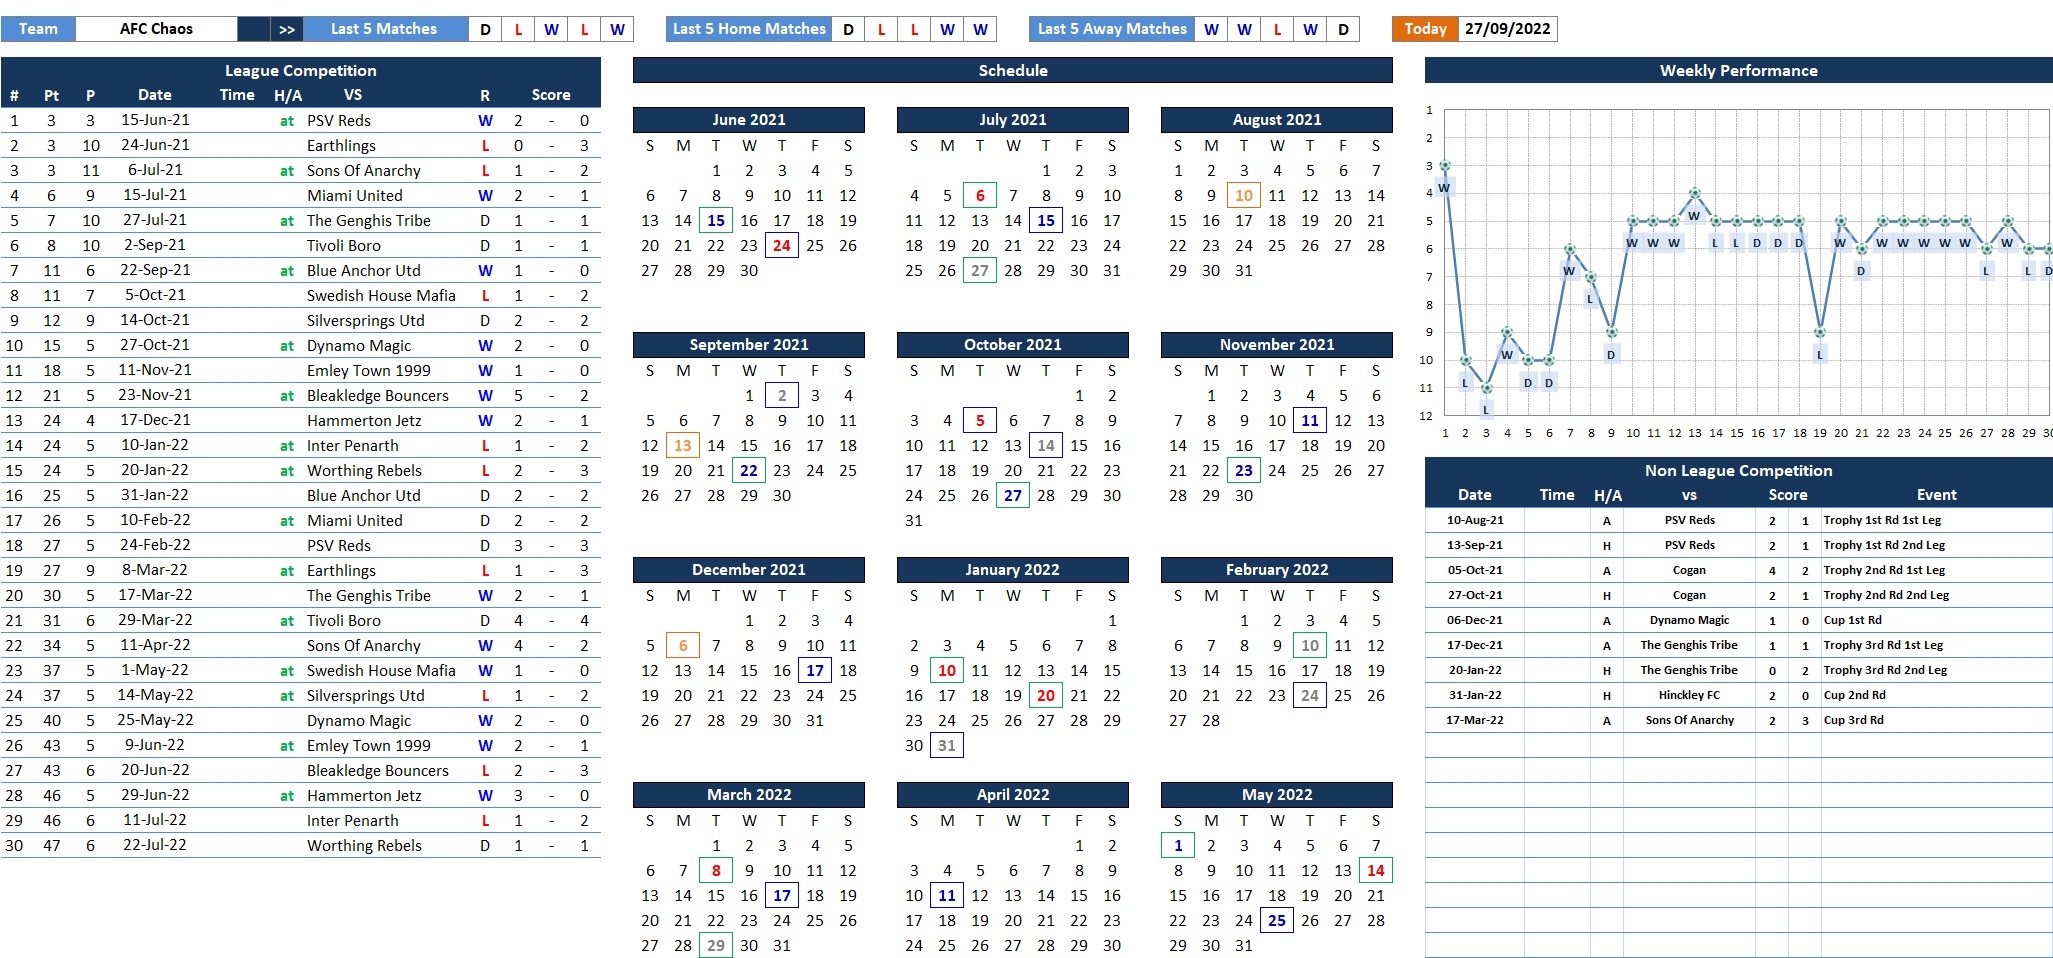Click the League Competition table header
The height and width of the screenshot is (958, 2053).
300,71
